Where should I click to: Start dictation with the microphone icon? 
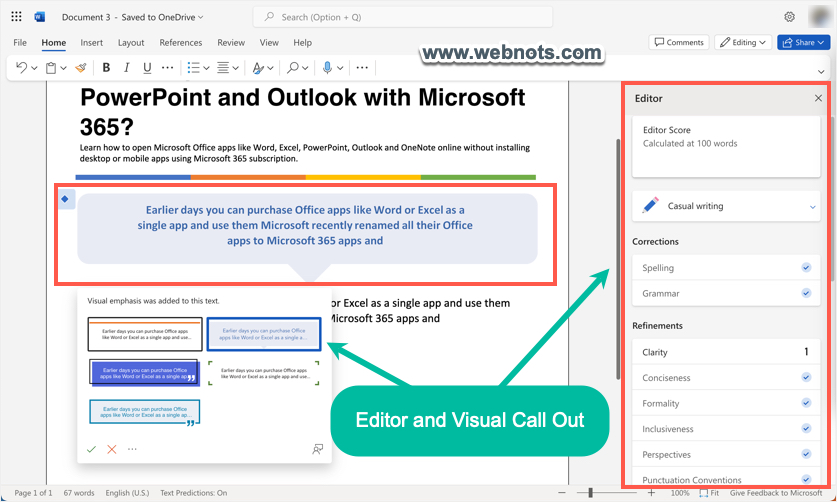coord(327,68)
